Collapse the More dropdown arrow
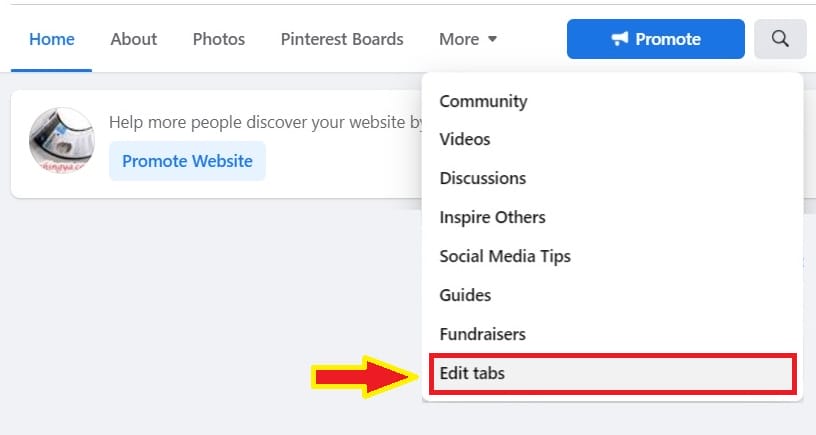This screenshot has height=435, width=816. click(492, 39)
